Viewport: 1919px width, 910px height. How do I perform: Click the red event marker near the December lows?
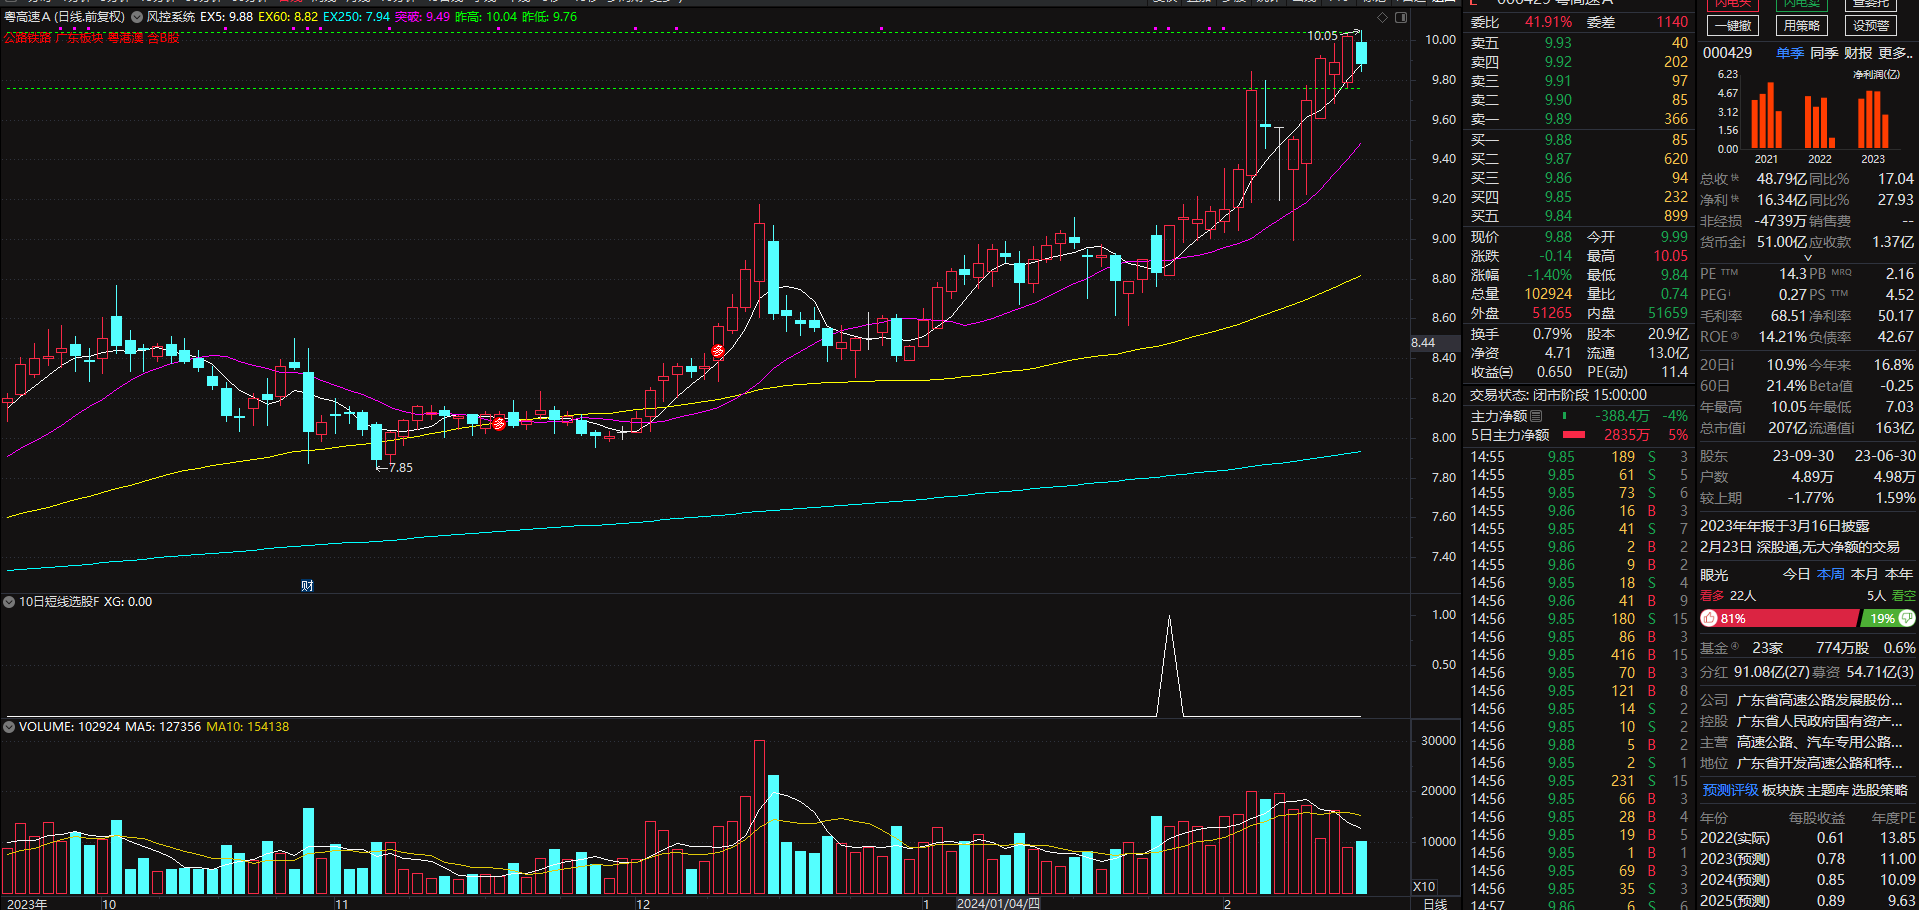(x=499, y=424)
